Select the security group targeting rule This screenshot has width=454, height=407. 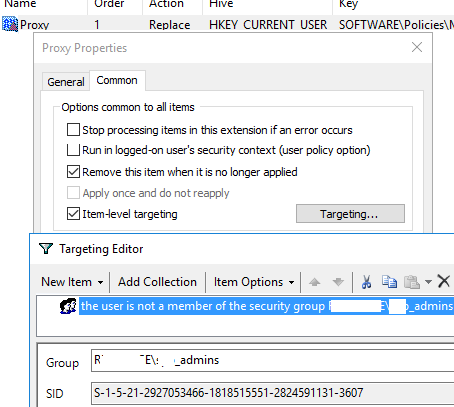click(267, 306)
